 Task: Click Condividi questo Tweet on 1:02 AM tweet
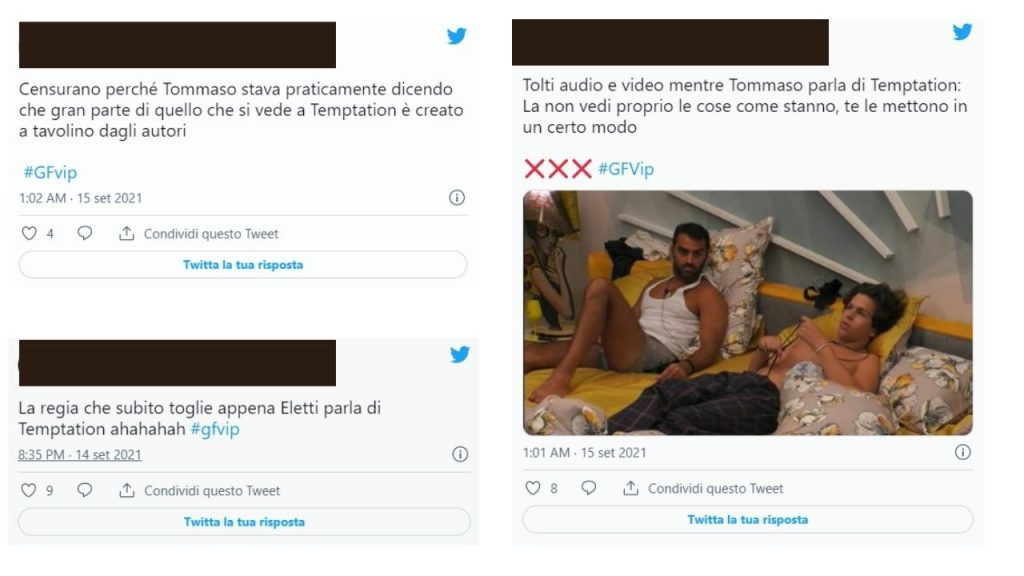pos(199,234)
